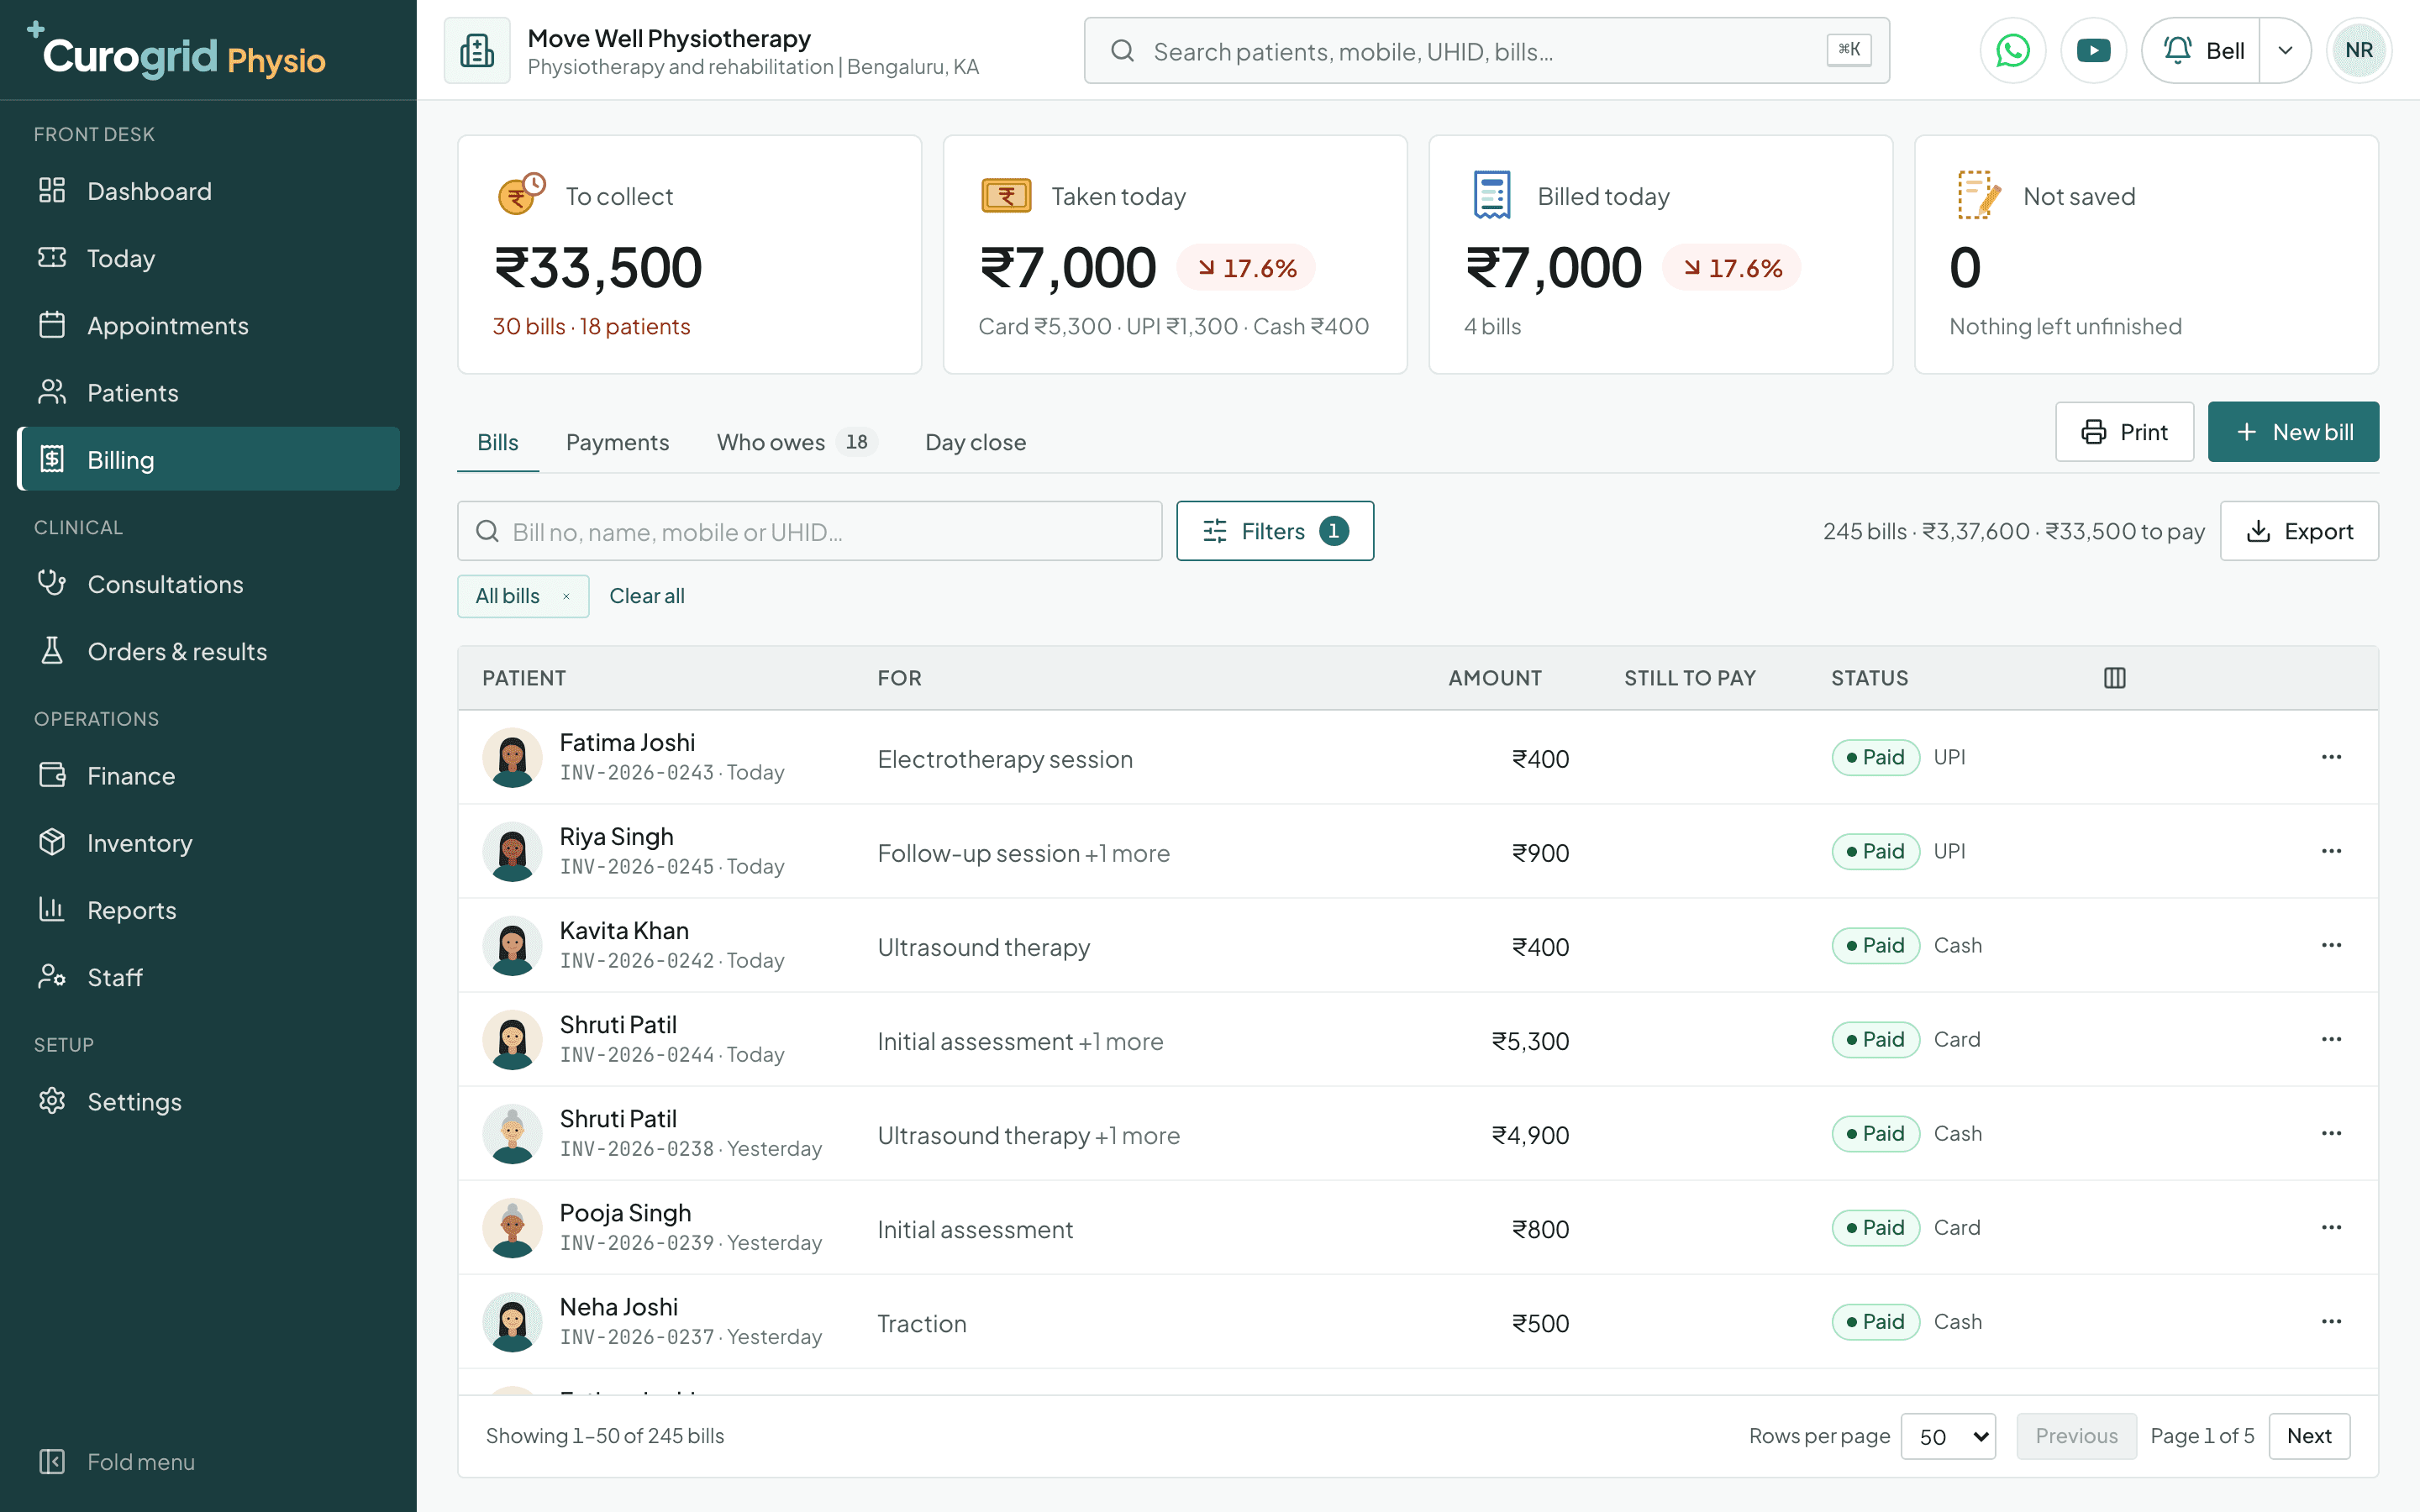2420x1512 pixels.
Task: Open more options for Fatima Joshi's bill
Action: coord(2331,757)
